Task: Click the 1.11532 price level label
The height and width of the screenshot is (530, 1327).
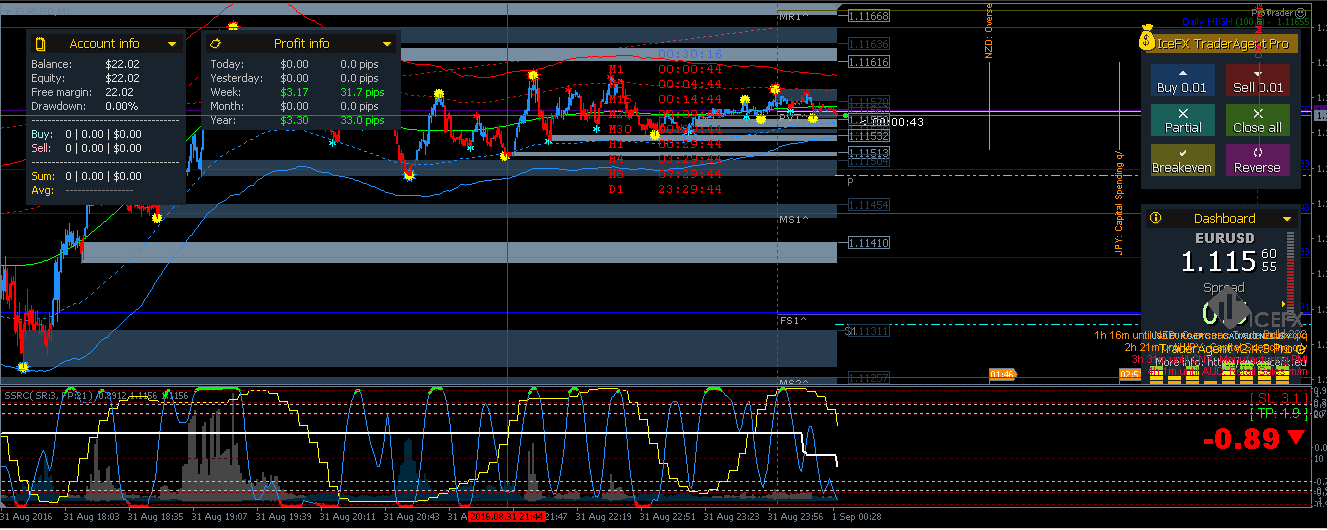Action: tap(868, 135)
